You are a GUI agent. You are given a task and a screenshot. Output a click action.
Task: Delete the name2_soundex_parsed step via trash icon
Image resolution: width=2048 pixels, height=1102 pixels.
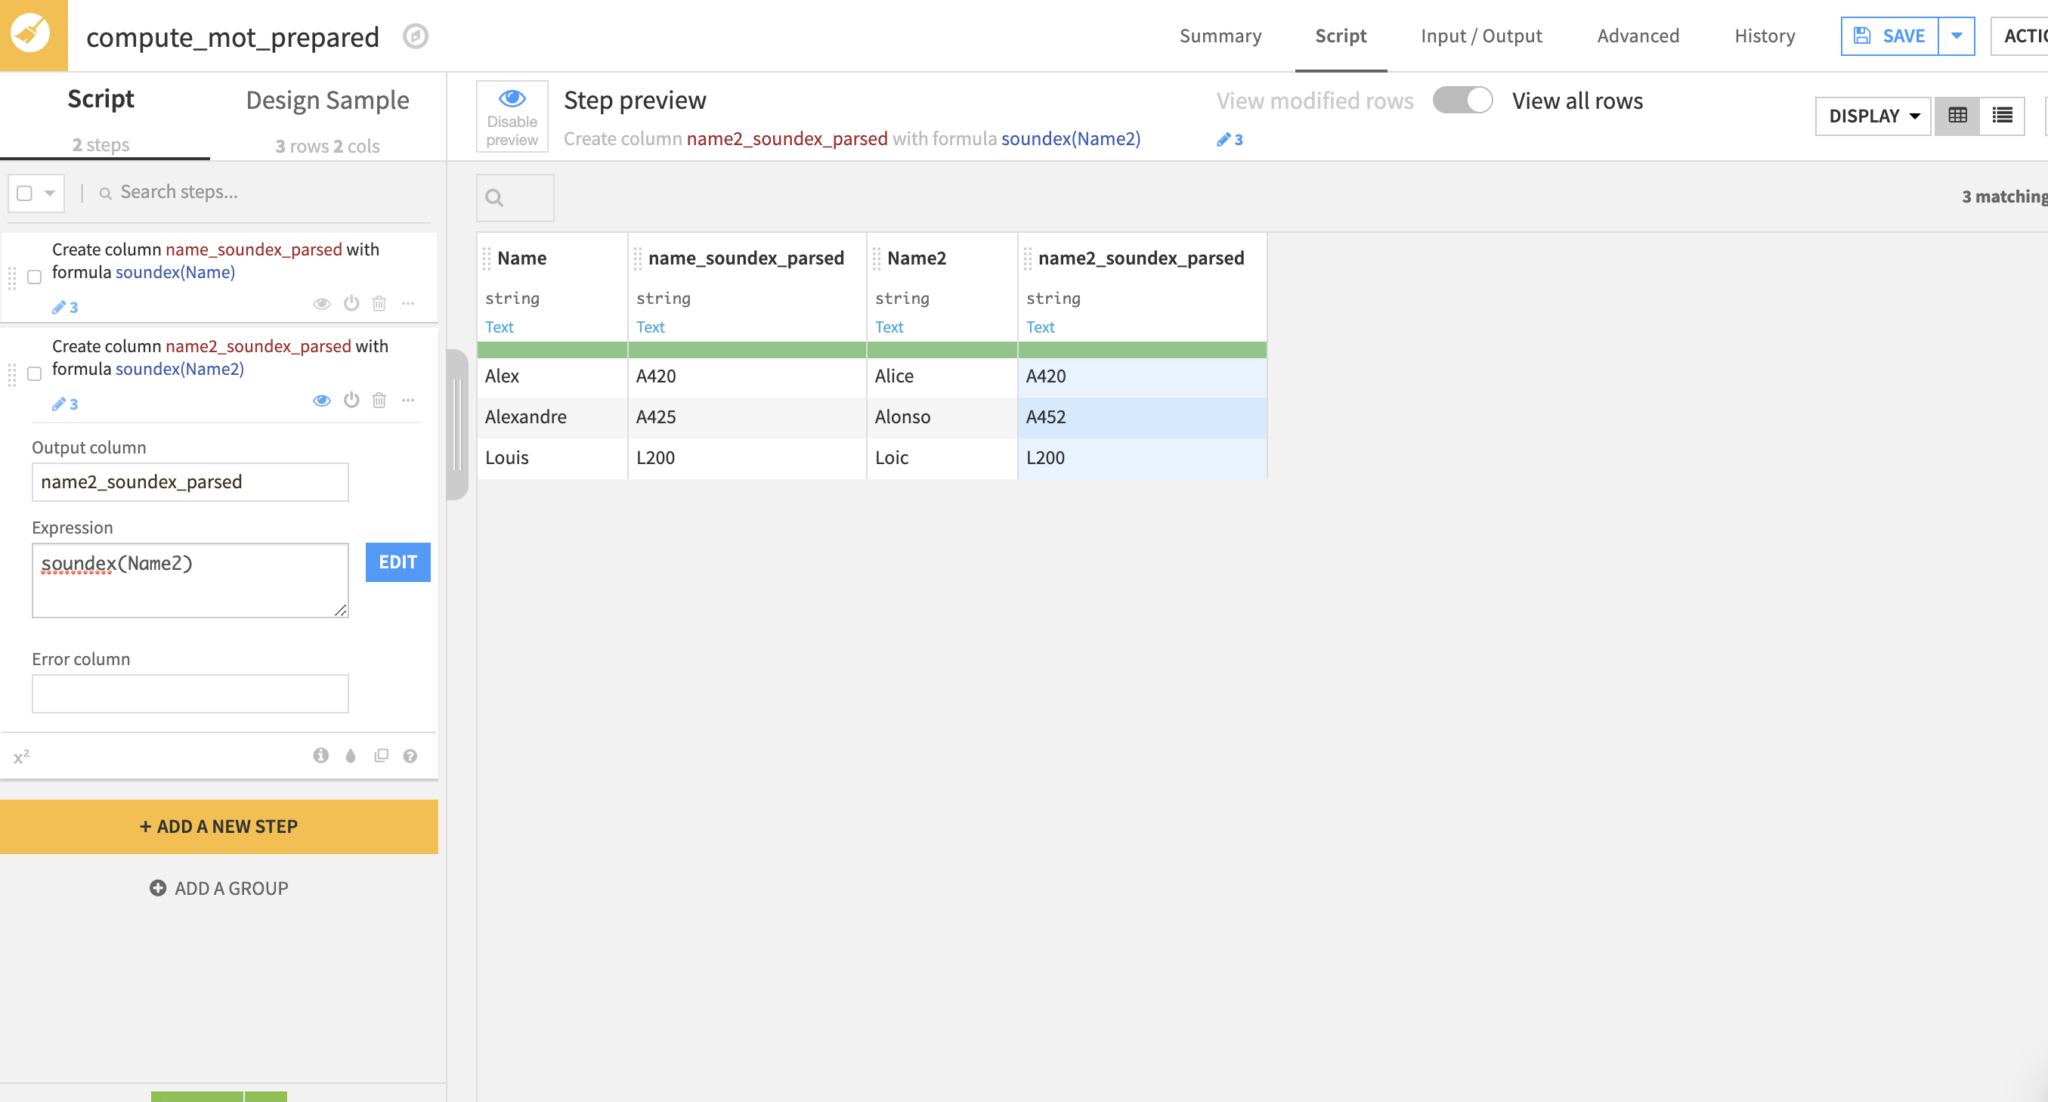click(x=379, y=400)
